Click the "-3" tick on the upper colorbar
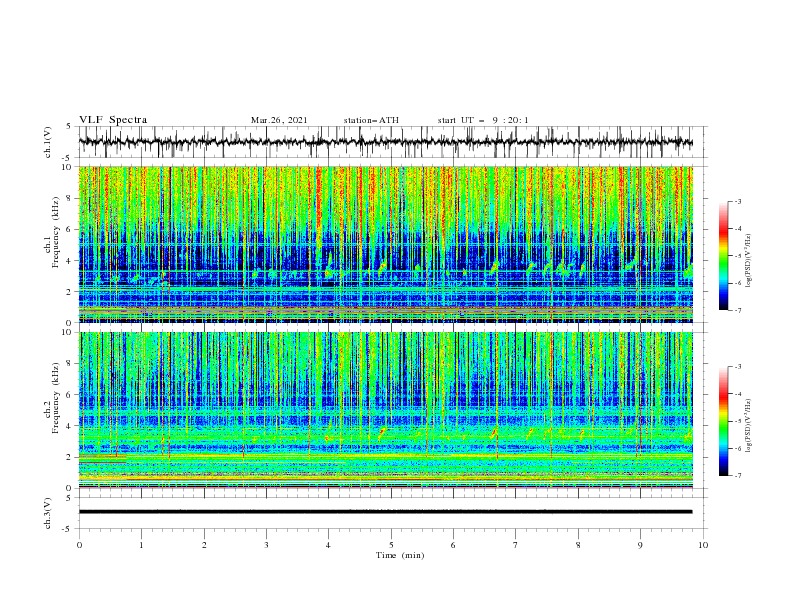 click(x=737, y=201)
